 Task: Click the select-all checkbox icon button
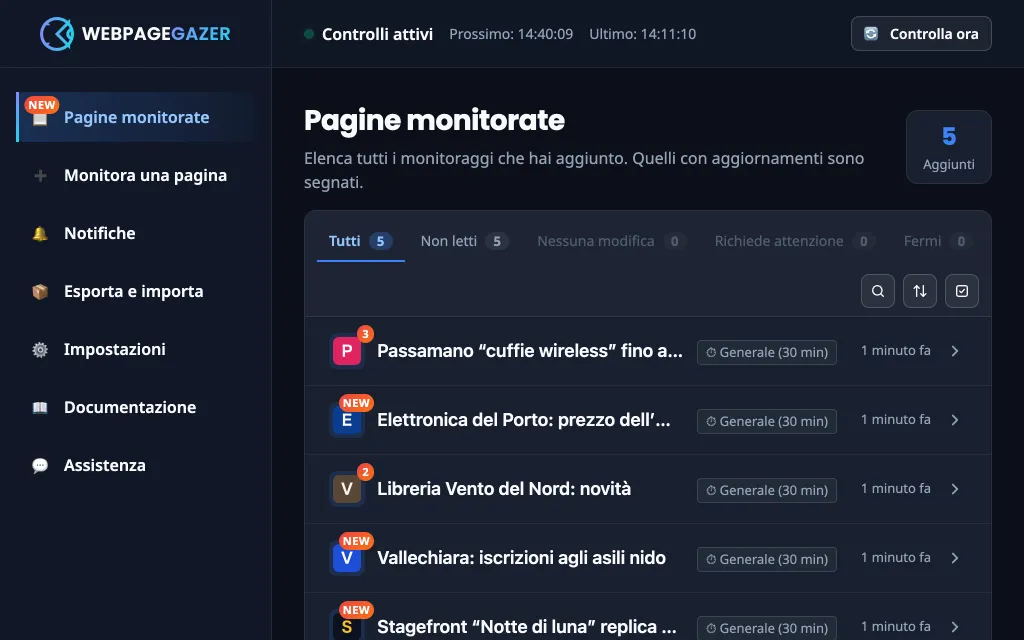(x=962, y=291)
